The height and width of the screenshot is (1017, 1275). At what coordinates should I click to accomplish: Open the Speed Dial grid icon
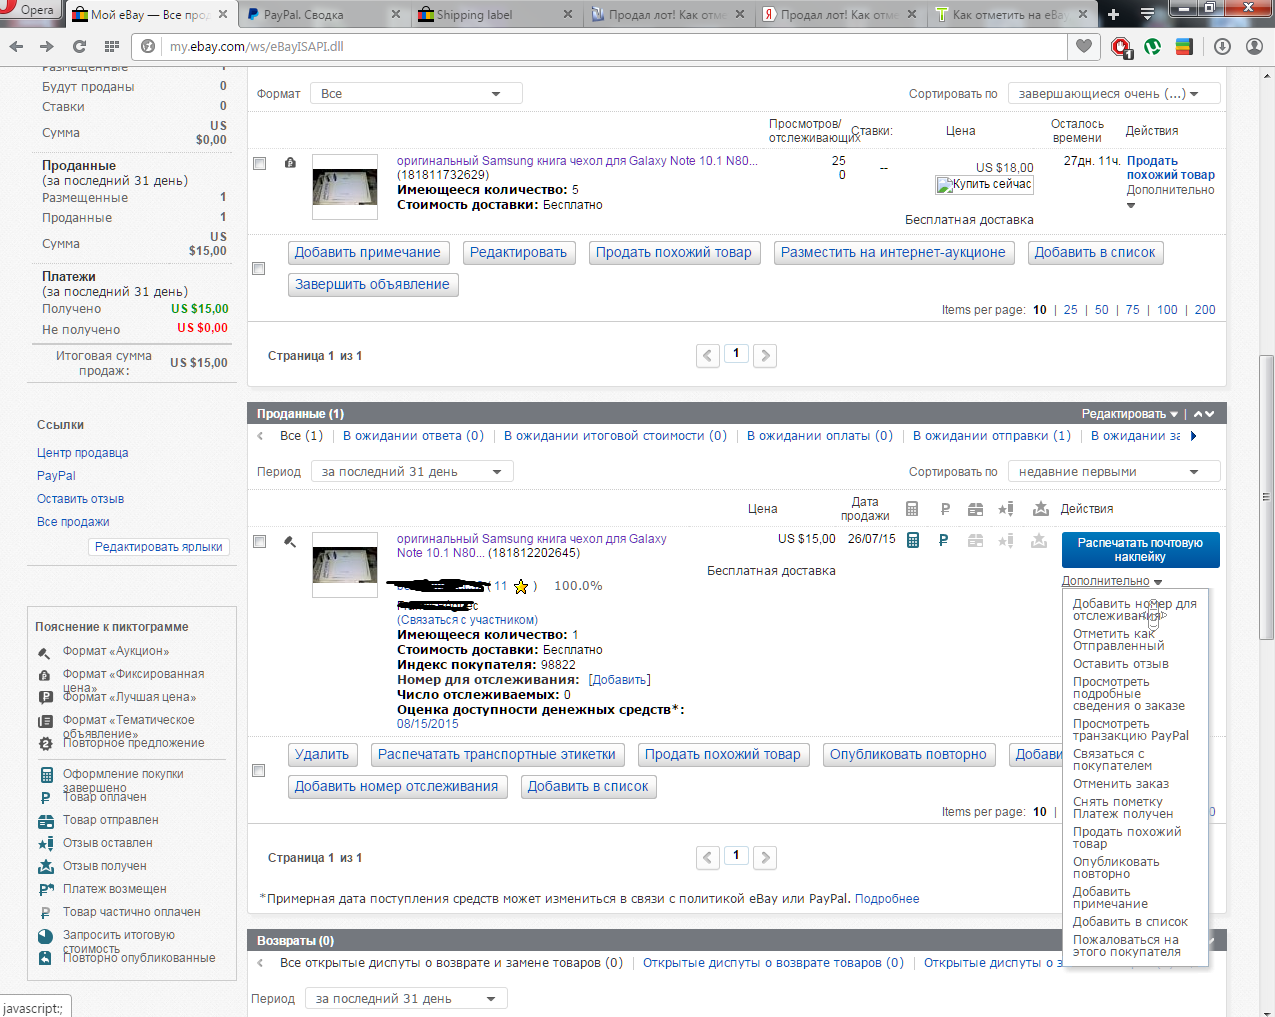112,47
